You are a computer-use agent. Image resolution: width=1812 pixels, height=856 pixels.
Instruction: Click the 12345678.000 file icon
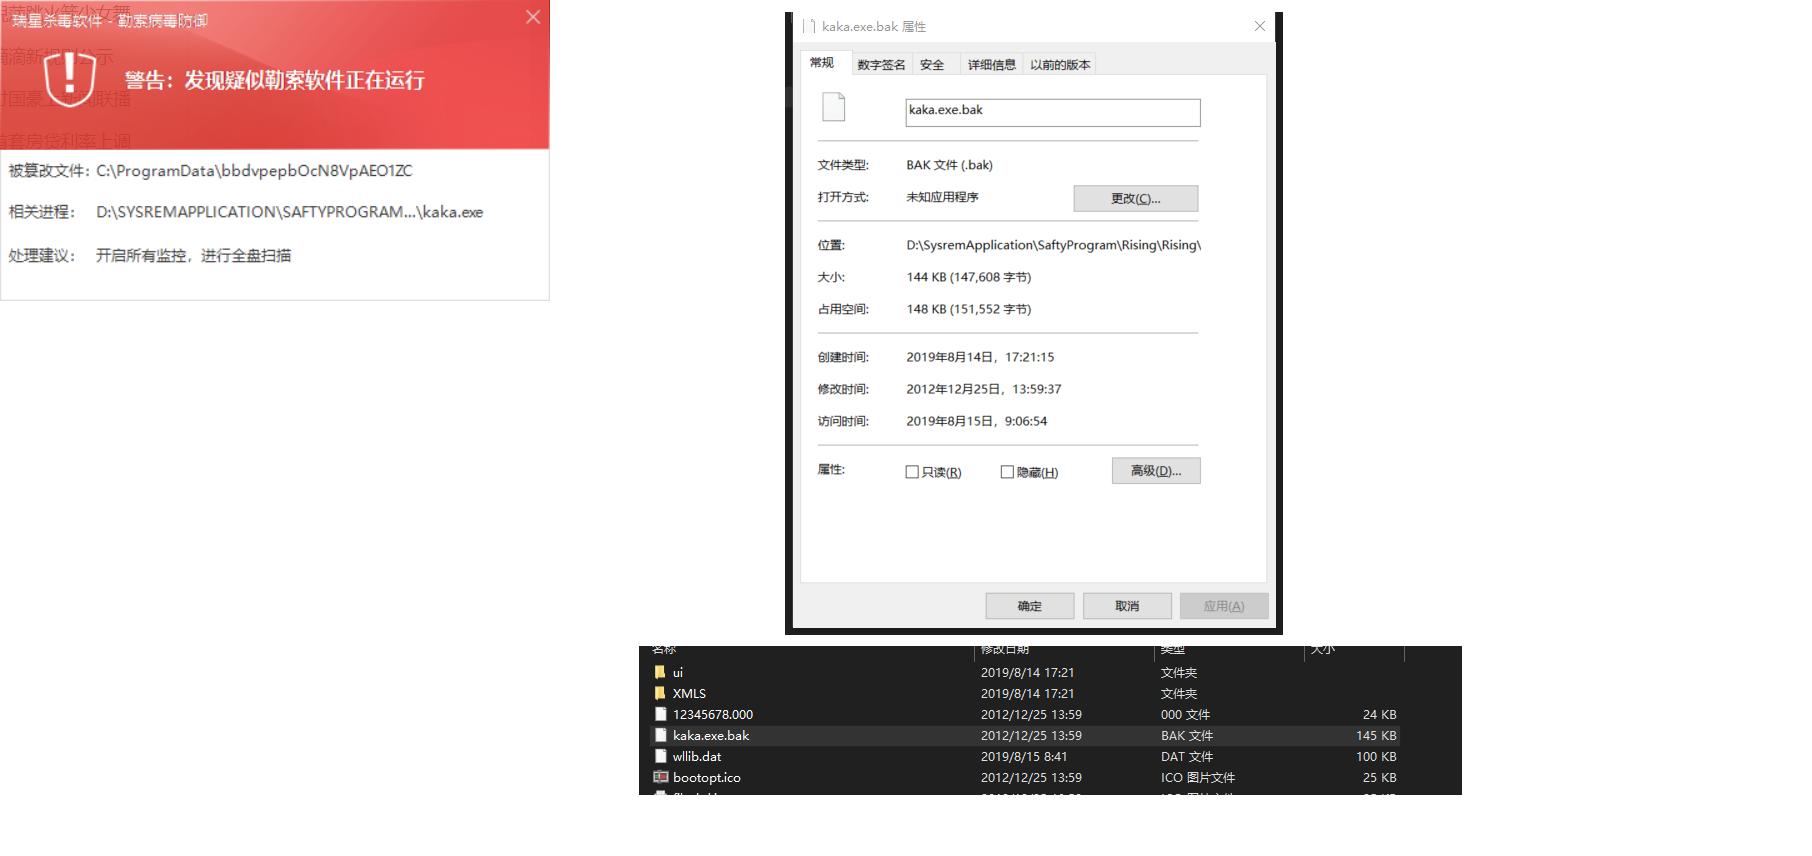660,714
